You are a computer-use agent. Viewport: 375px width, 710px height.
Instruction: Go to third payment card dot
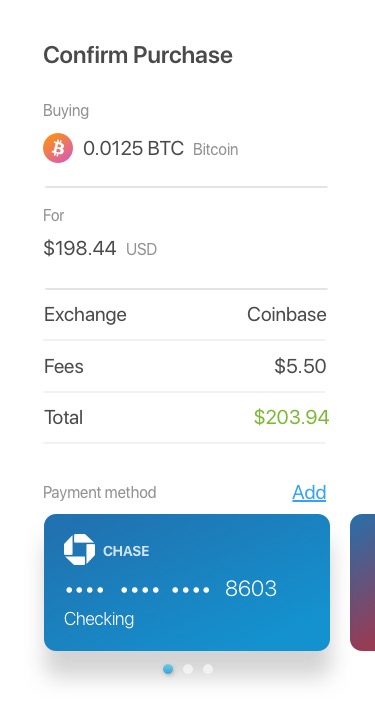[x=208, y=669]
